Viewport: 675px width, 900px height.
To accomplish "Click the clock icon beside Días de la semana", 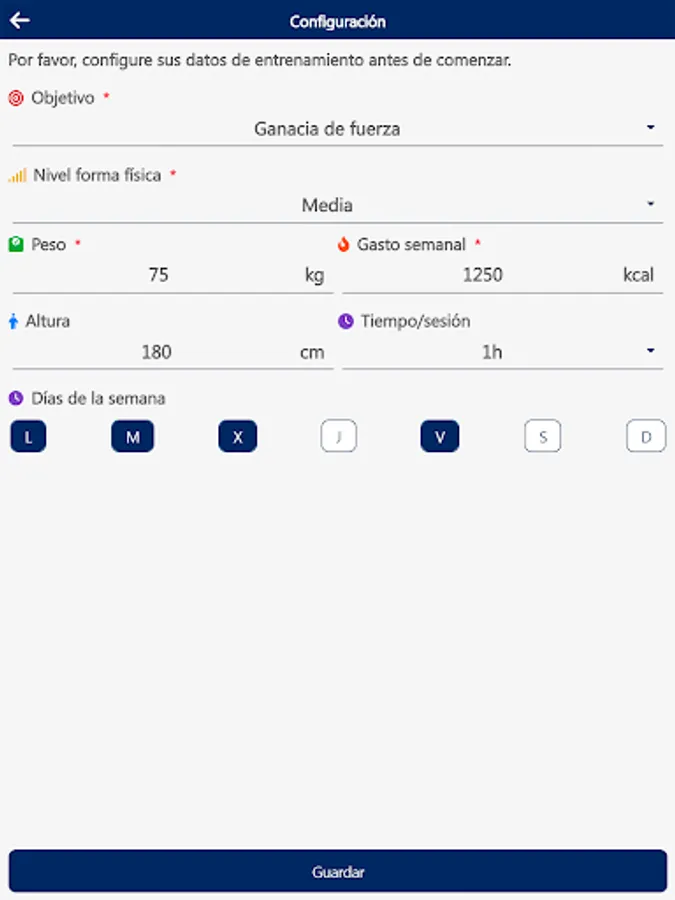I will click(16, 398).
